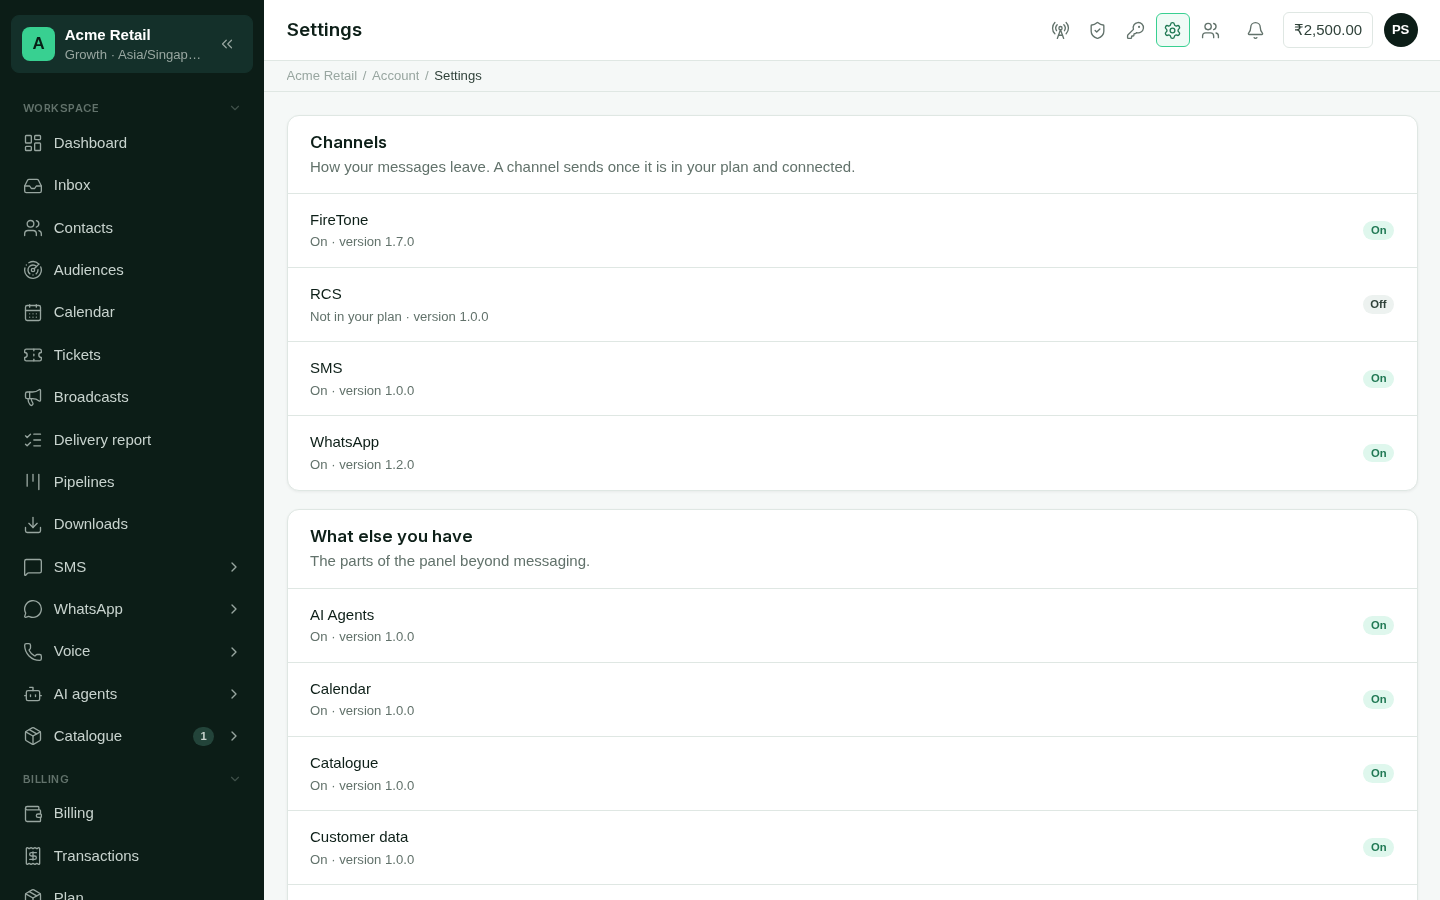
Task: Click the Downloads arrow icon
Action: [33, 524]
